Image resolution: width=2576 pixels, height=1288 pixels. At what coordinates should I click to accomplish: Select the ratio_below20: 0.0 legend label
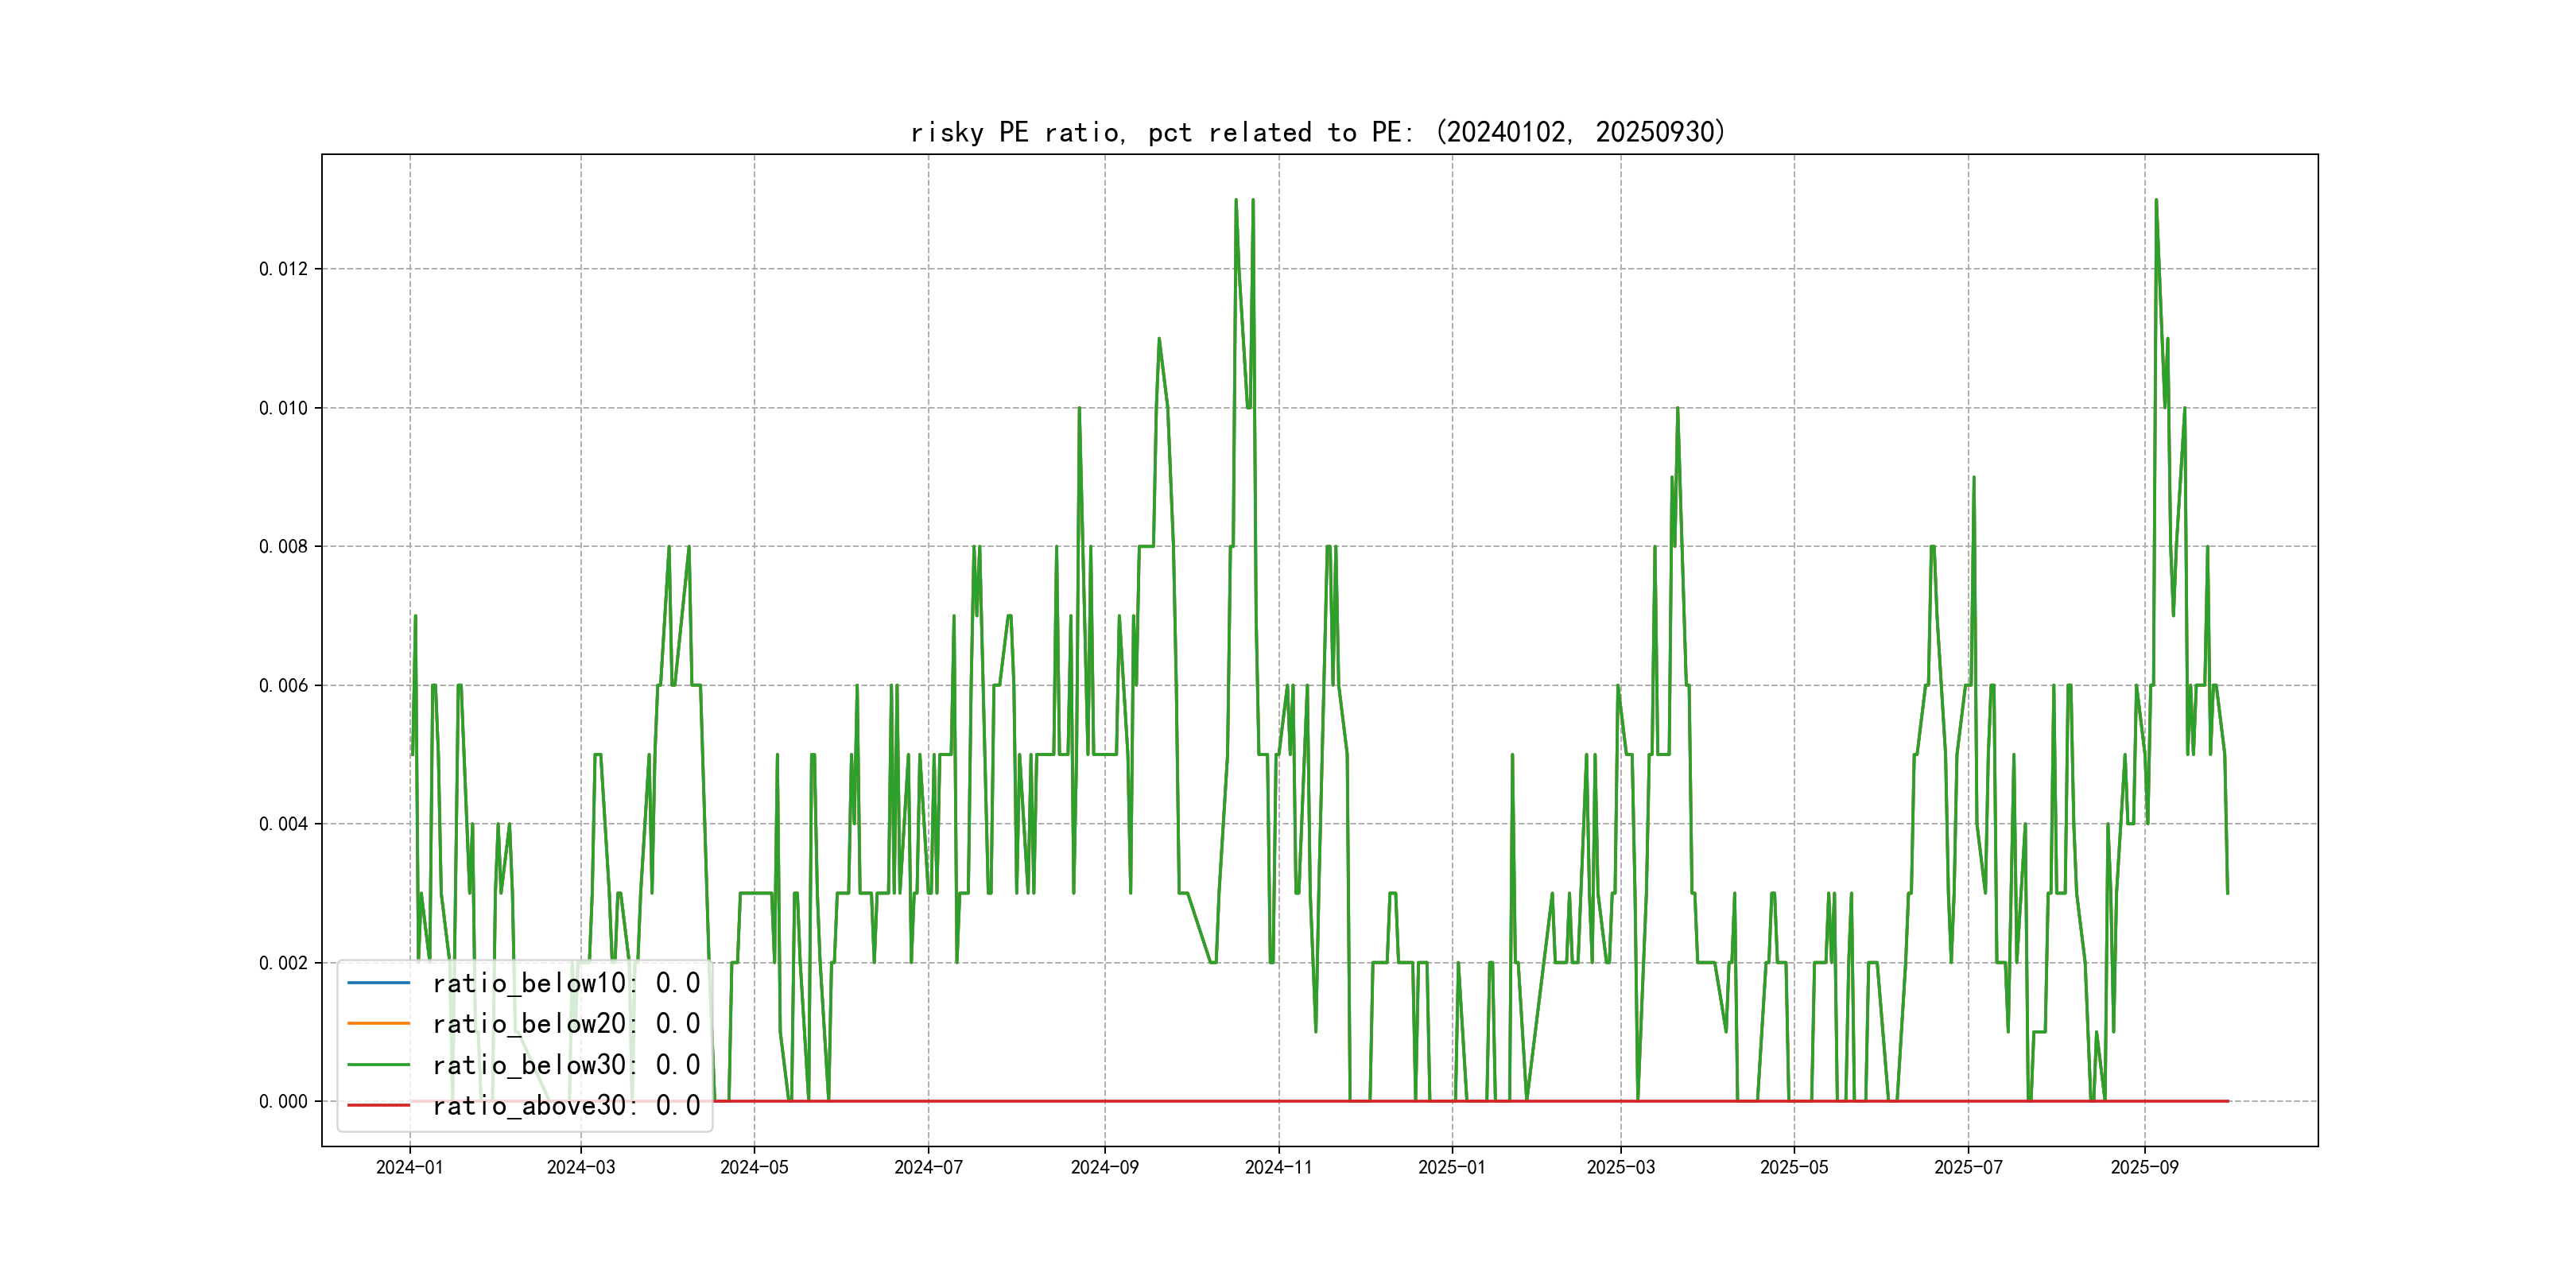point(566,1023)
